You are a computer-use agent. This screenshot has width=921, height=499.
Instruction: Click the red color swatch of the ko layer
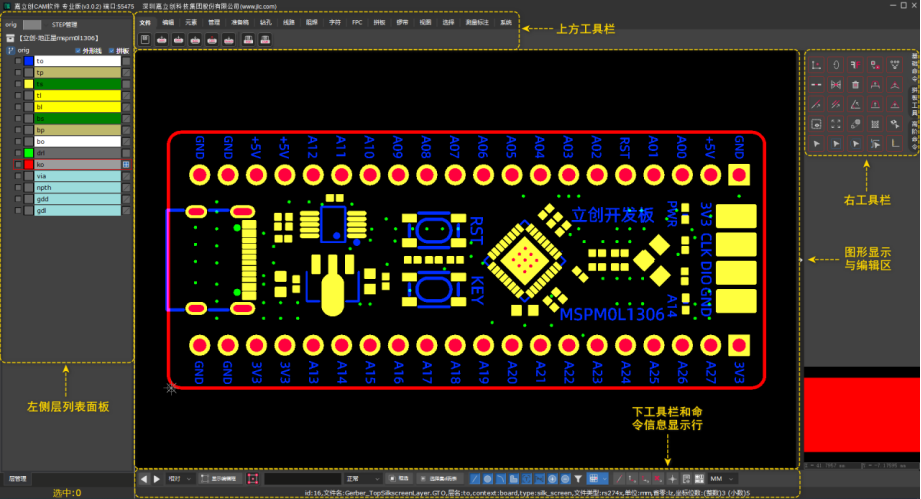28,164
